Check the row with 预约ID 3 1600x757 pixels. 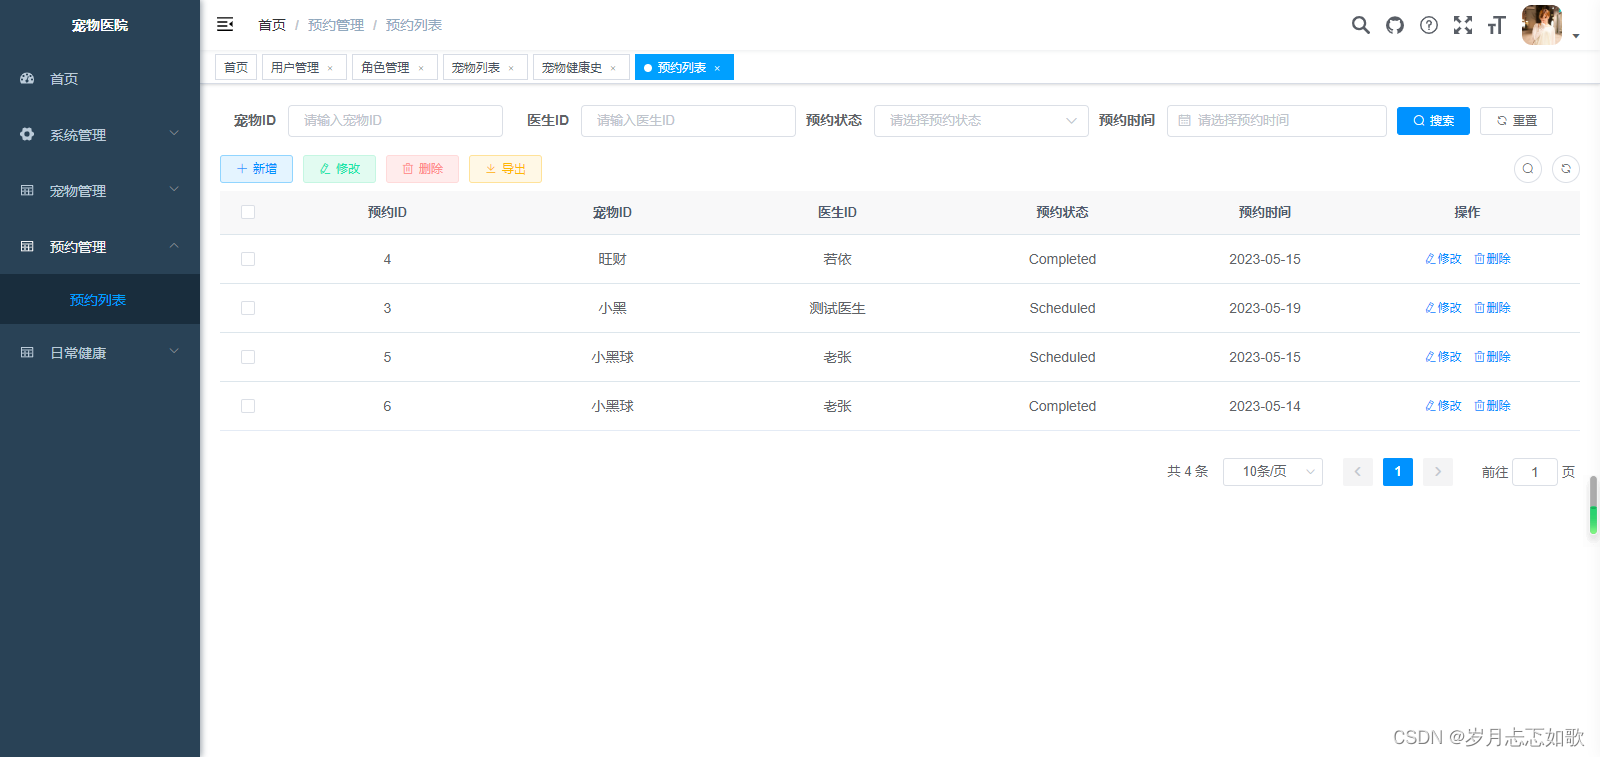pos(248,308)
